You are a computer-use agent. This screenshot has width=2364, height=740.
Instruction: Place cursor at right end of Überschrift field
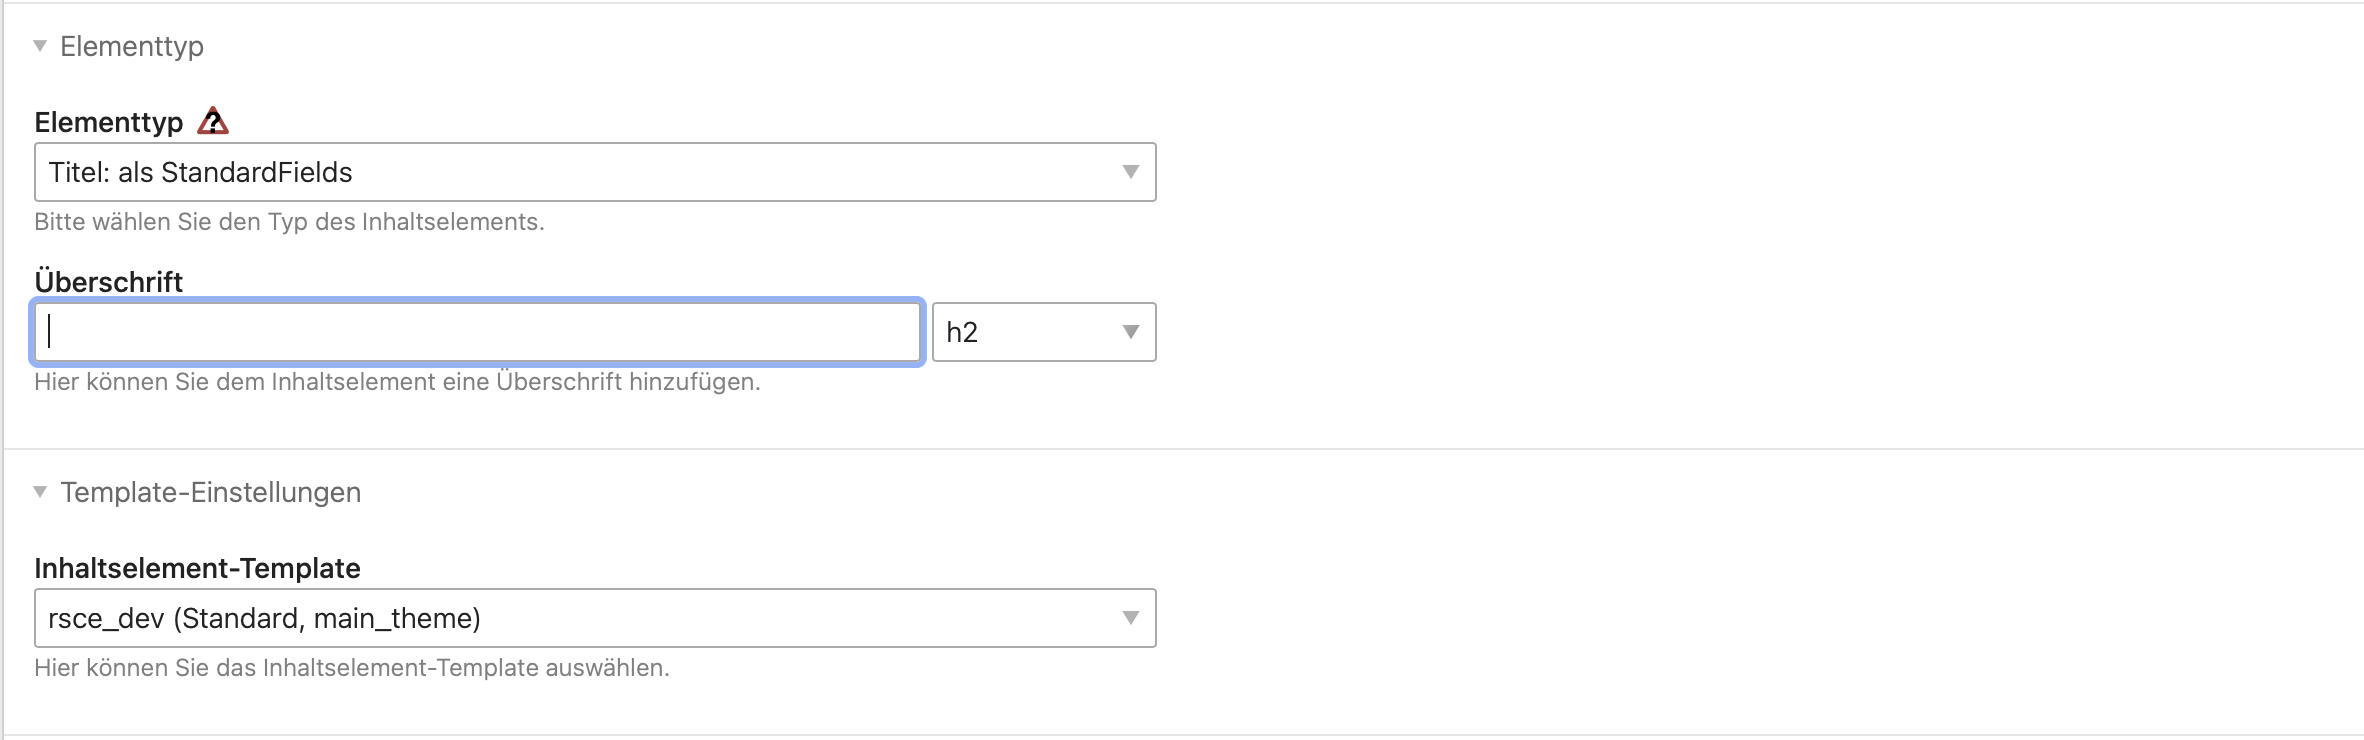click(x=900, y=332)
